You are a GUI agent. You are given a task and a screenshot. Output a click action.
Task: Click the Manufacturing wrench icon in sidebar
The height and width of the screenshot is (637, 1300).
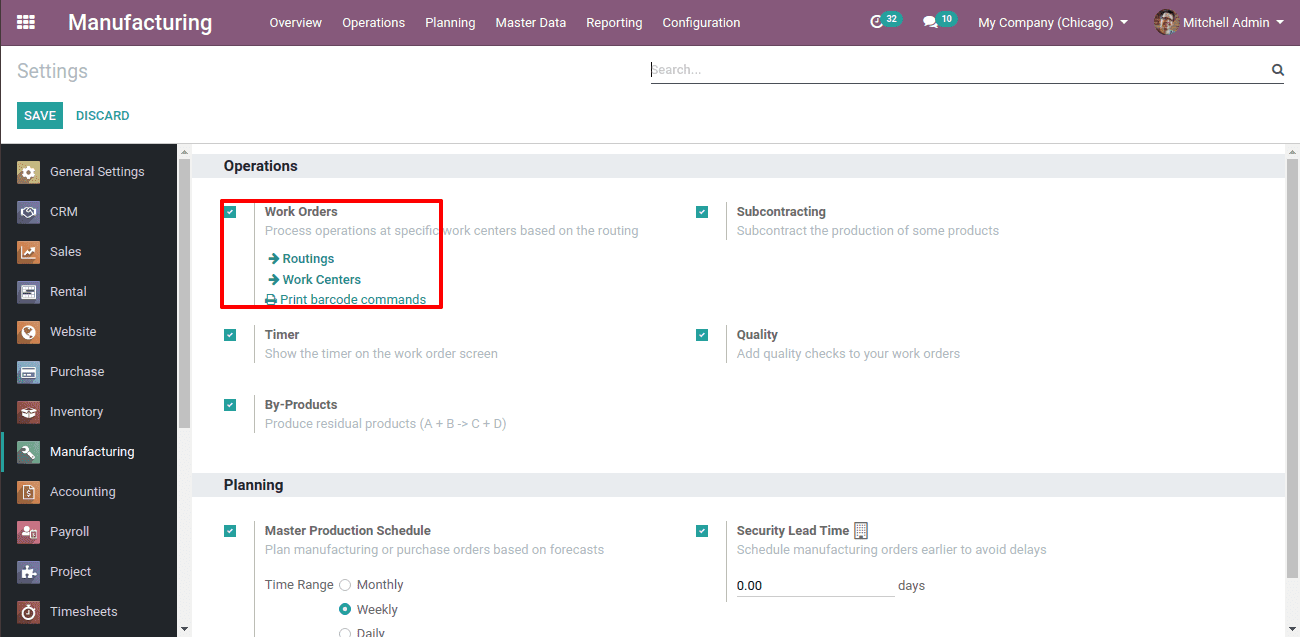(29, 452)
